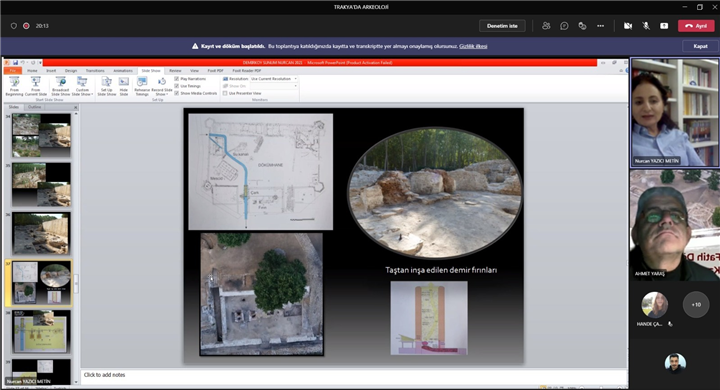Toggle Show Media Controls checkbox

[x=177, y=93]
